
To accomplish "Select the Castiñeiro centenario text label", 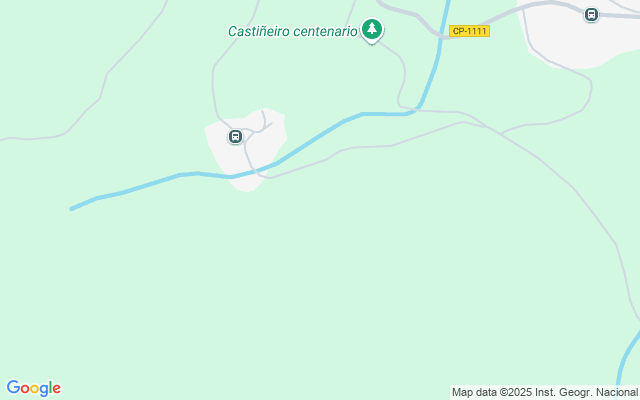I will 293,31.
